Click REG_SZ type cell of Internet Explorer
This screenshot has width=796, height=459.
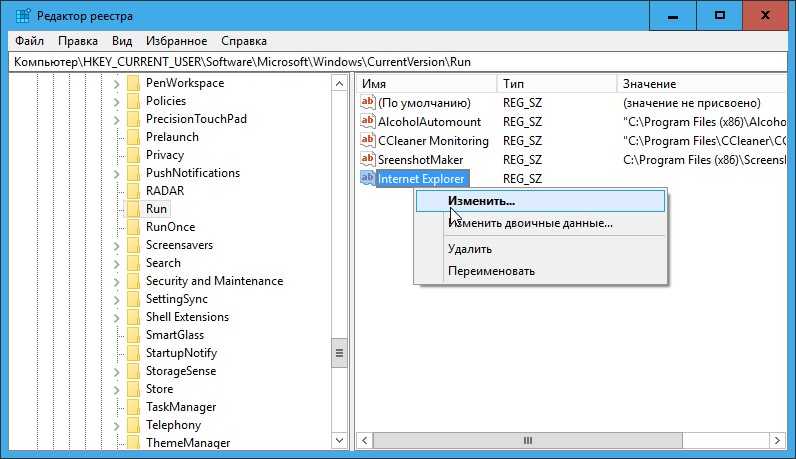click(x=522, y=179)
